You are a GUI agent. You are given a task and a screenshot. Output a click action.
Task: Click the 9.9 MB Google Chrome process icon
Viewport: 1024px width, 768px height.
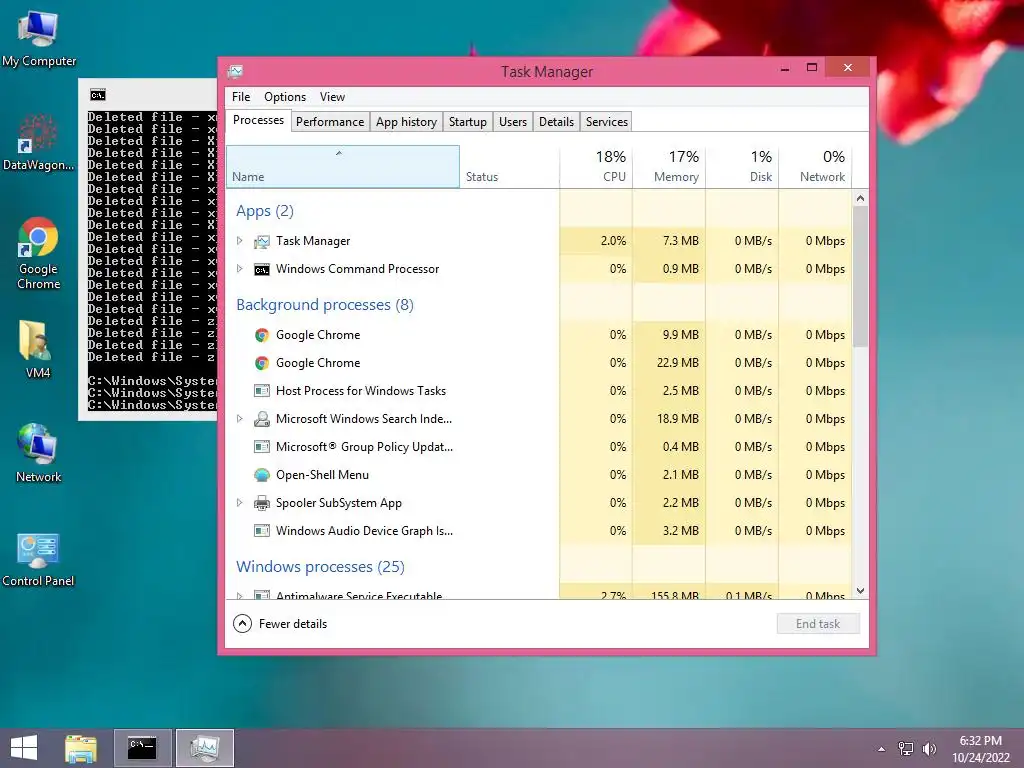point(262,335)
